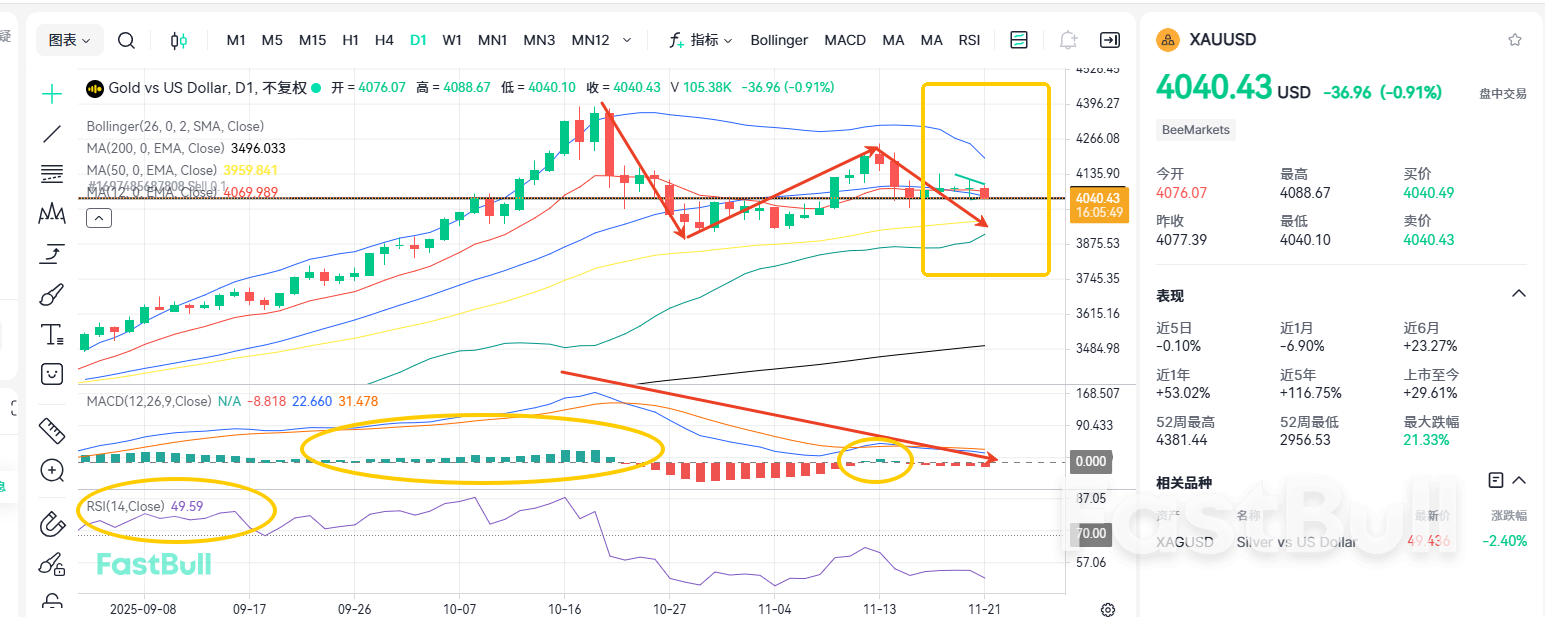Viewport: 1545px width, 617px height.
Task: Open the candlestick chart style selector
Action: coord(179,40)
